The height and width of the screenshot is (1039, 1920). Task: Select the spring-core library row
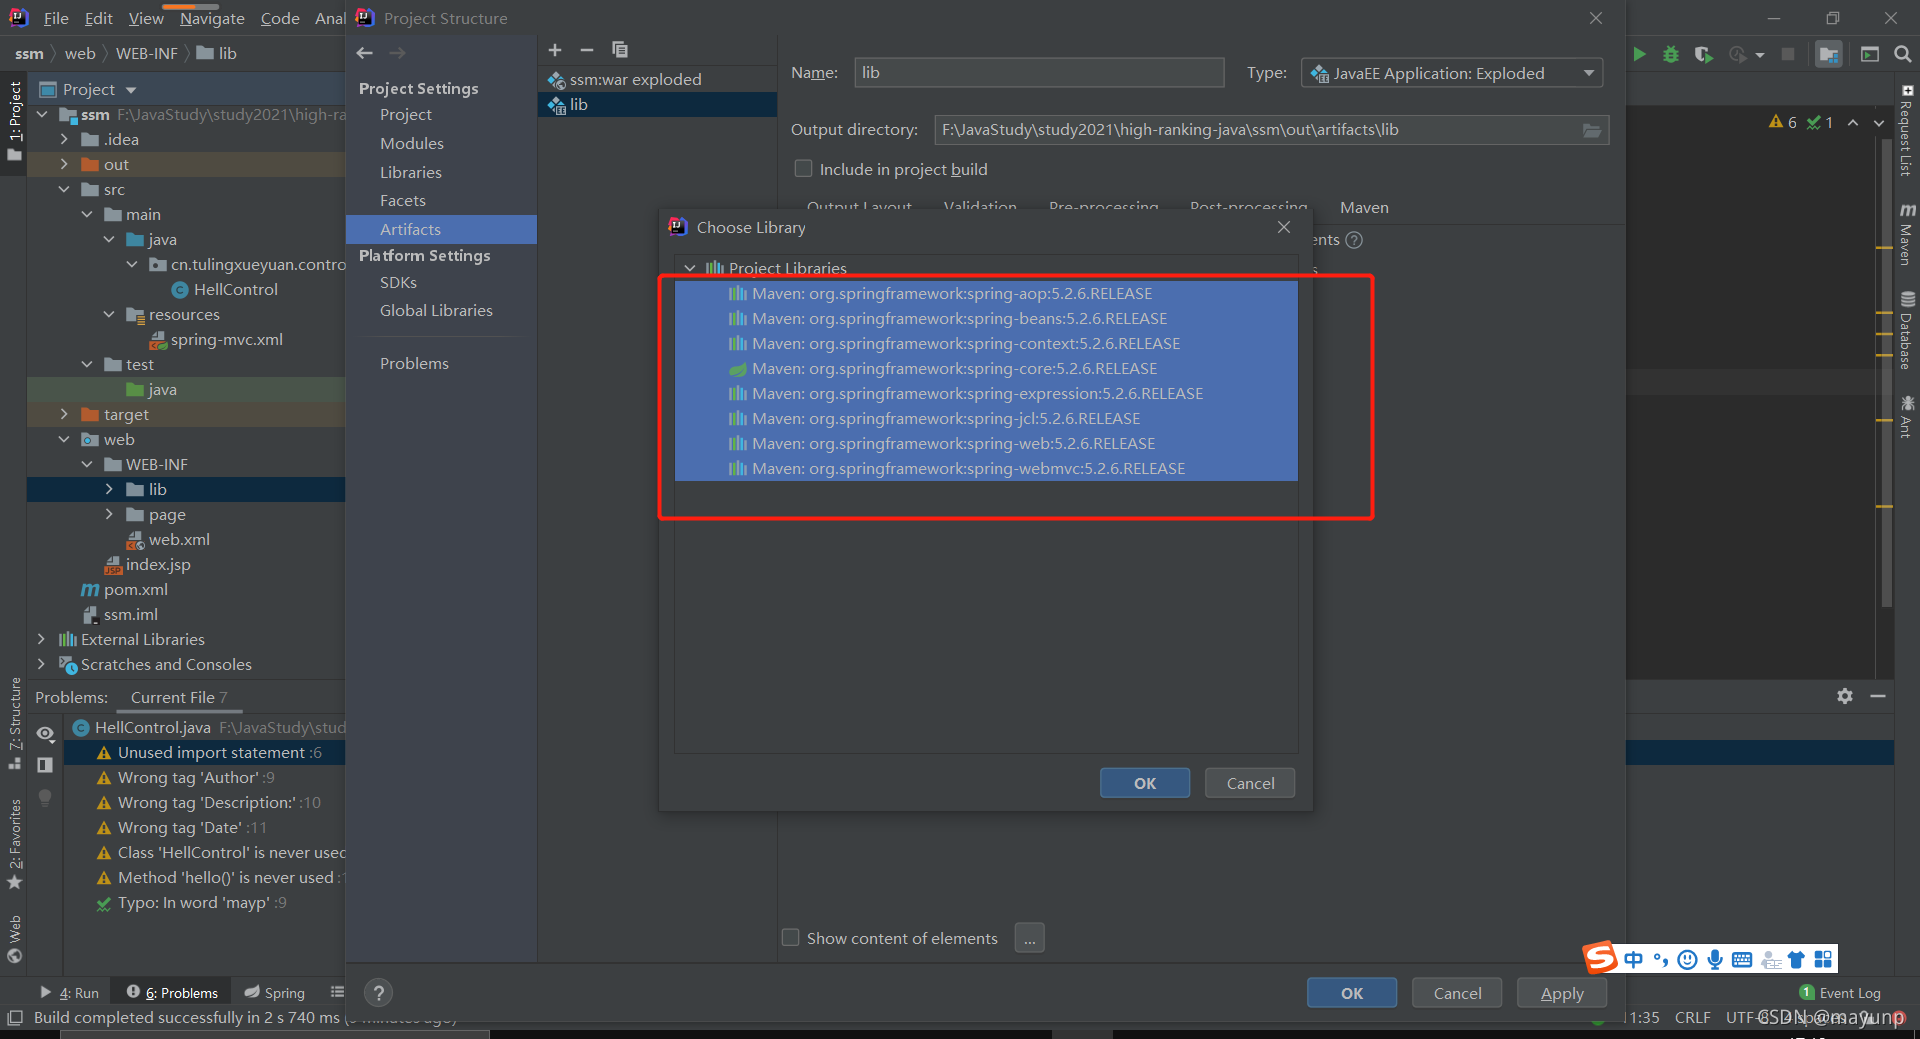coord(986,368)
